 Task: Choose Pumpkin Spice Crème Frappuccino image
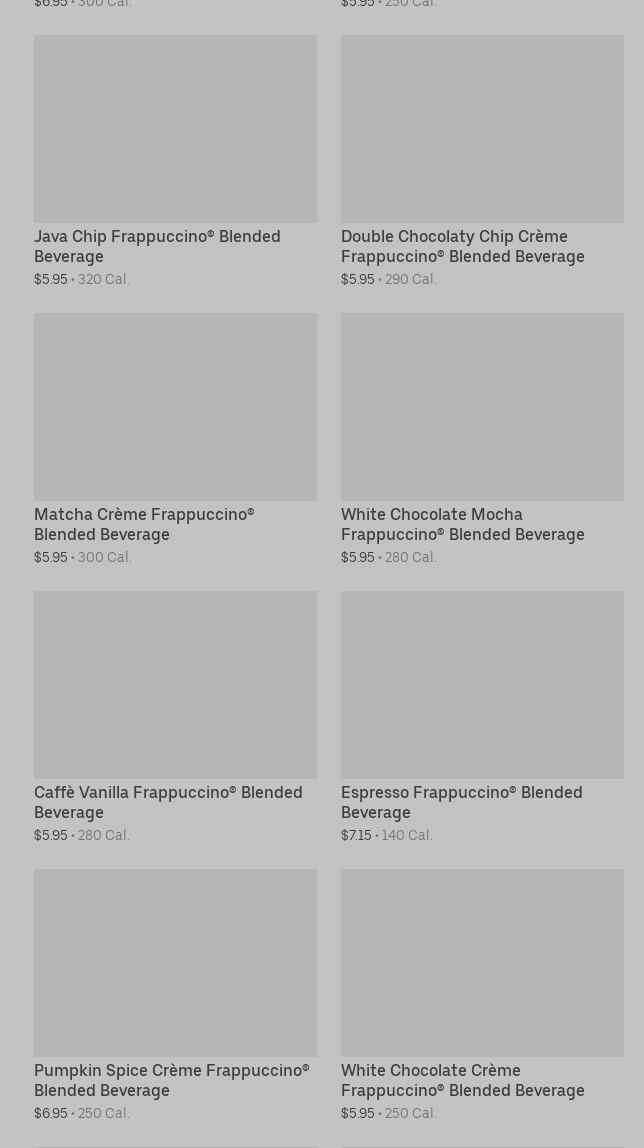click(175, 963)
